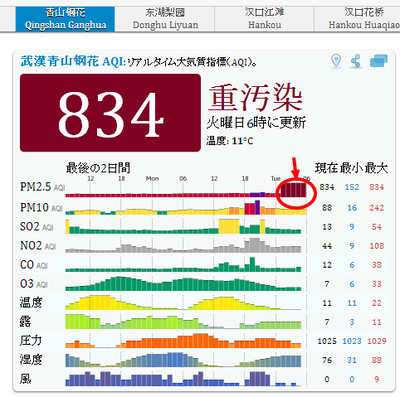
Task: Open the map location pin icon
Action: click(336, 61)
